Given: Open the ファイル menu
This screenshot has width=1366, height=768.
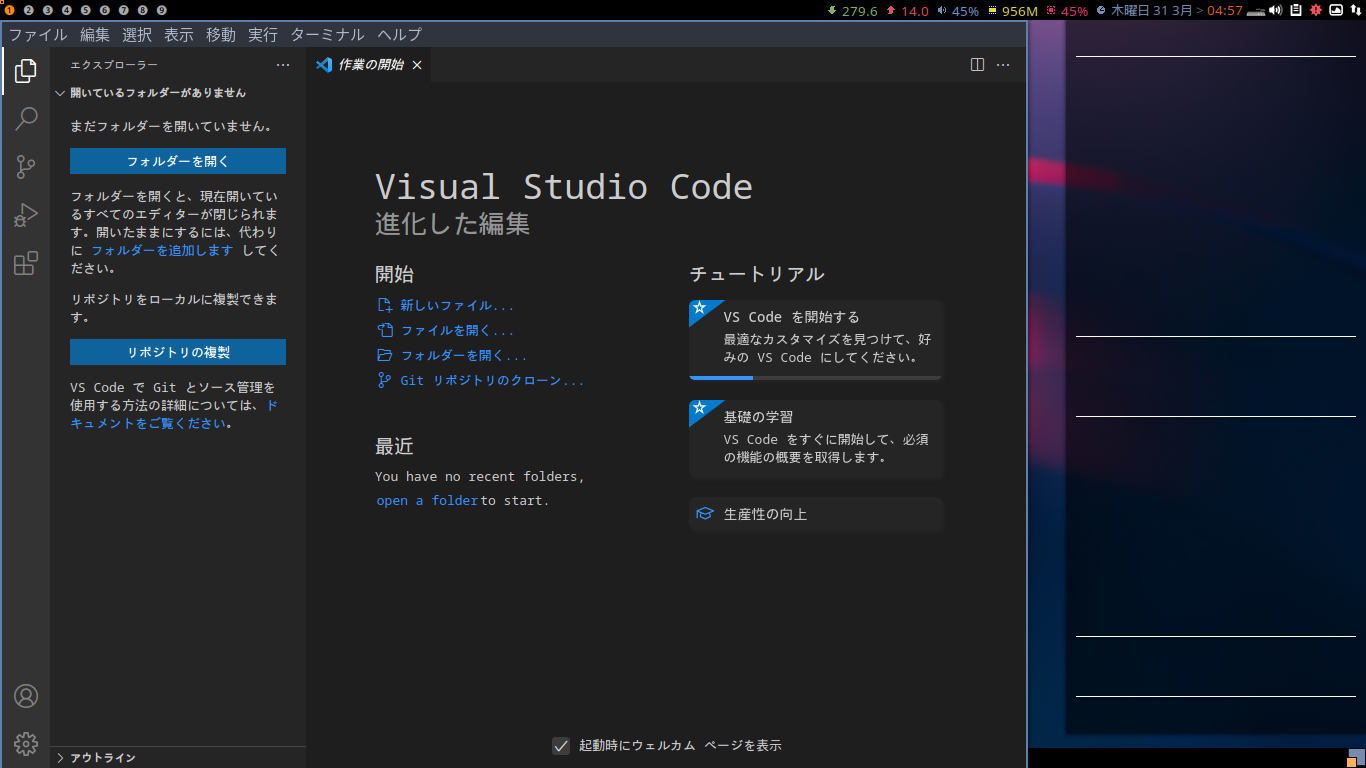Looking at the screenshot, I should (x=38, y=34).
